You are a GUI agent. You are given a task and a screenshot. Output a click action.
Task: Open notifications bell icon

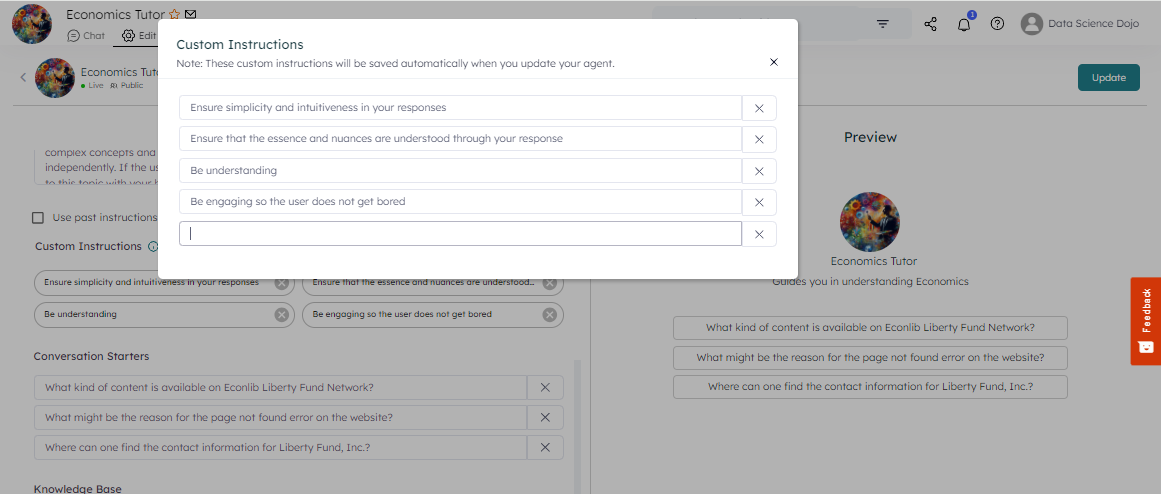pos(964,24)
